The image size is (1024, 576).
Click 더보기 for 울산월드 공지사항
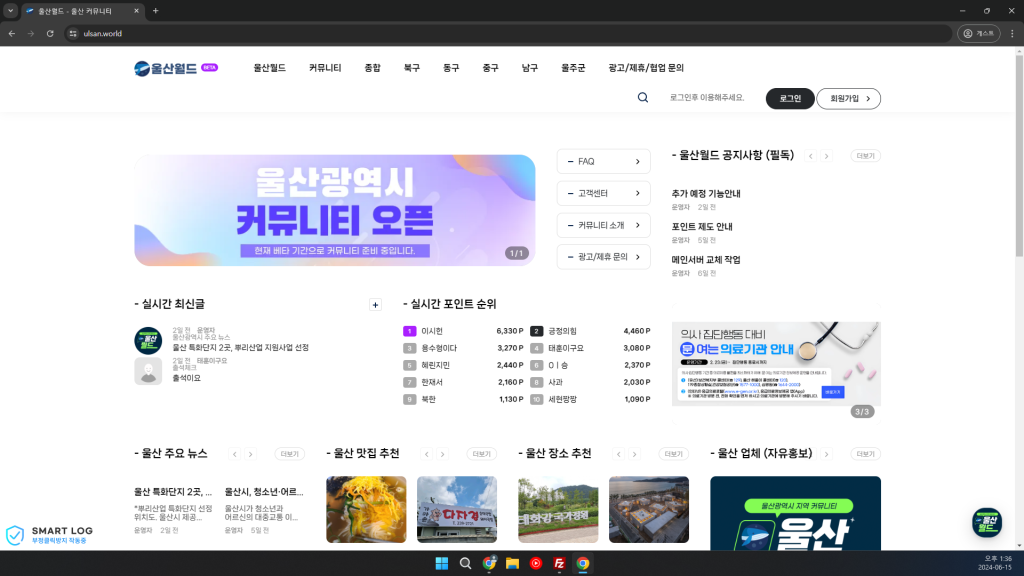point(865,156)
